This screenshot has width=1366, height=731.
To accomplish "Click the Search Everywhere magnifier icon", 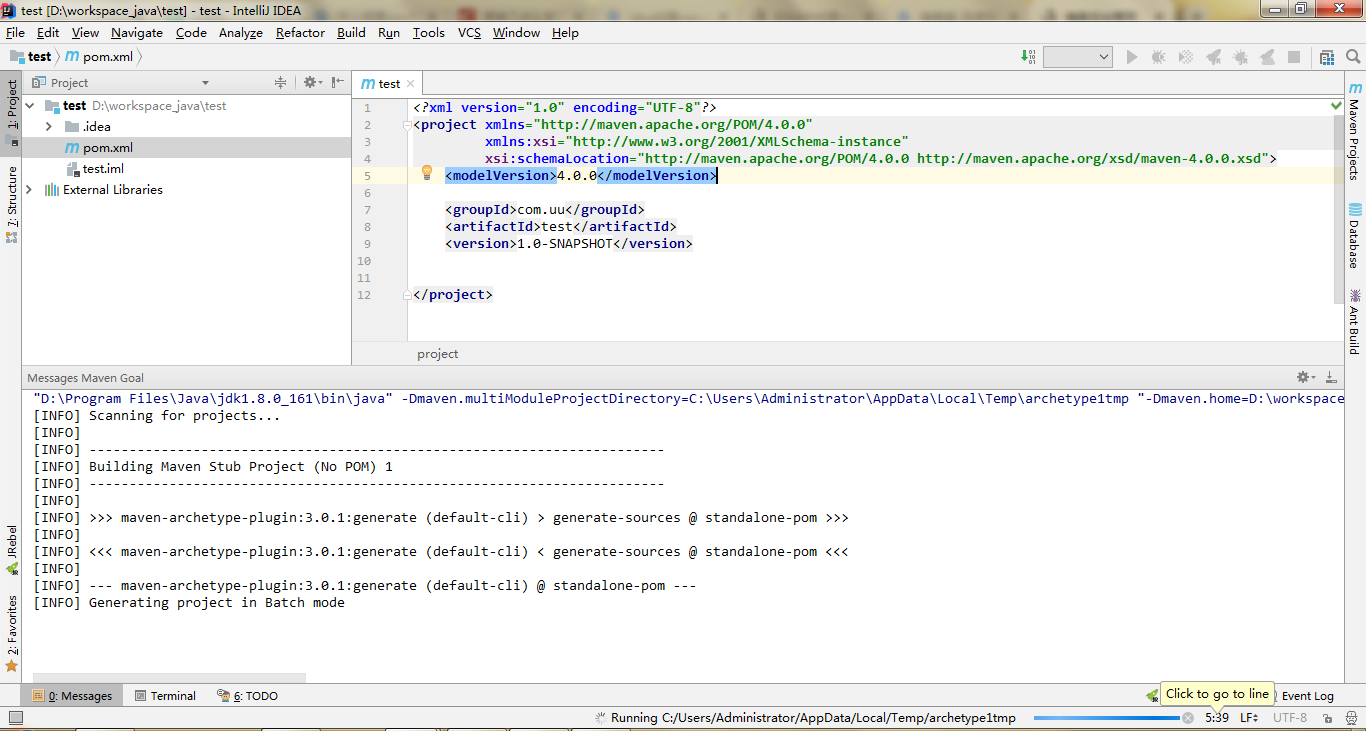I will (1351, 57).
